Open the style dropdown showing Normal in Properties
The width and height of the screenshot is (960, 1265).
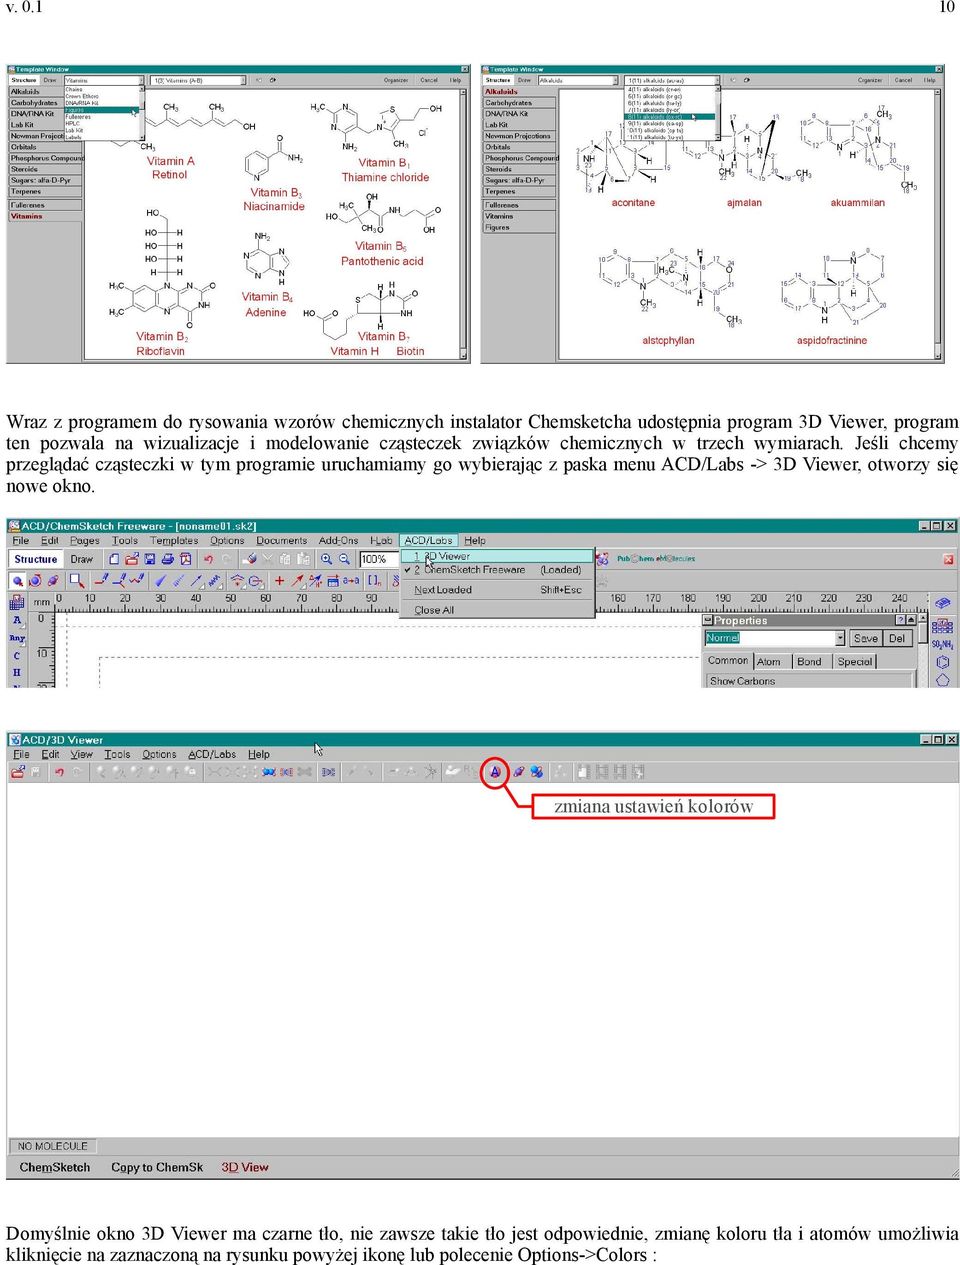point(839,638)
